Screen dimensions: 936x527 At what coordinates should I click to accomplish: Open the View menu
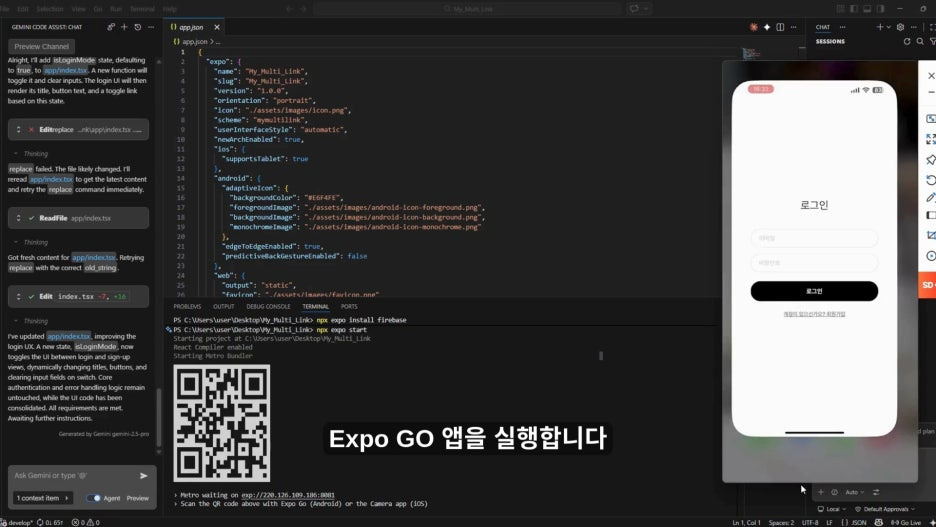pyautogui.click(x=78, y=9)
